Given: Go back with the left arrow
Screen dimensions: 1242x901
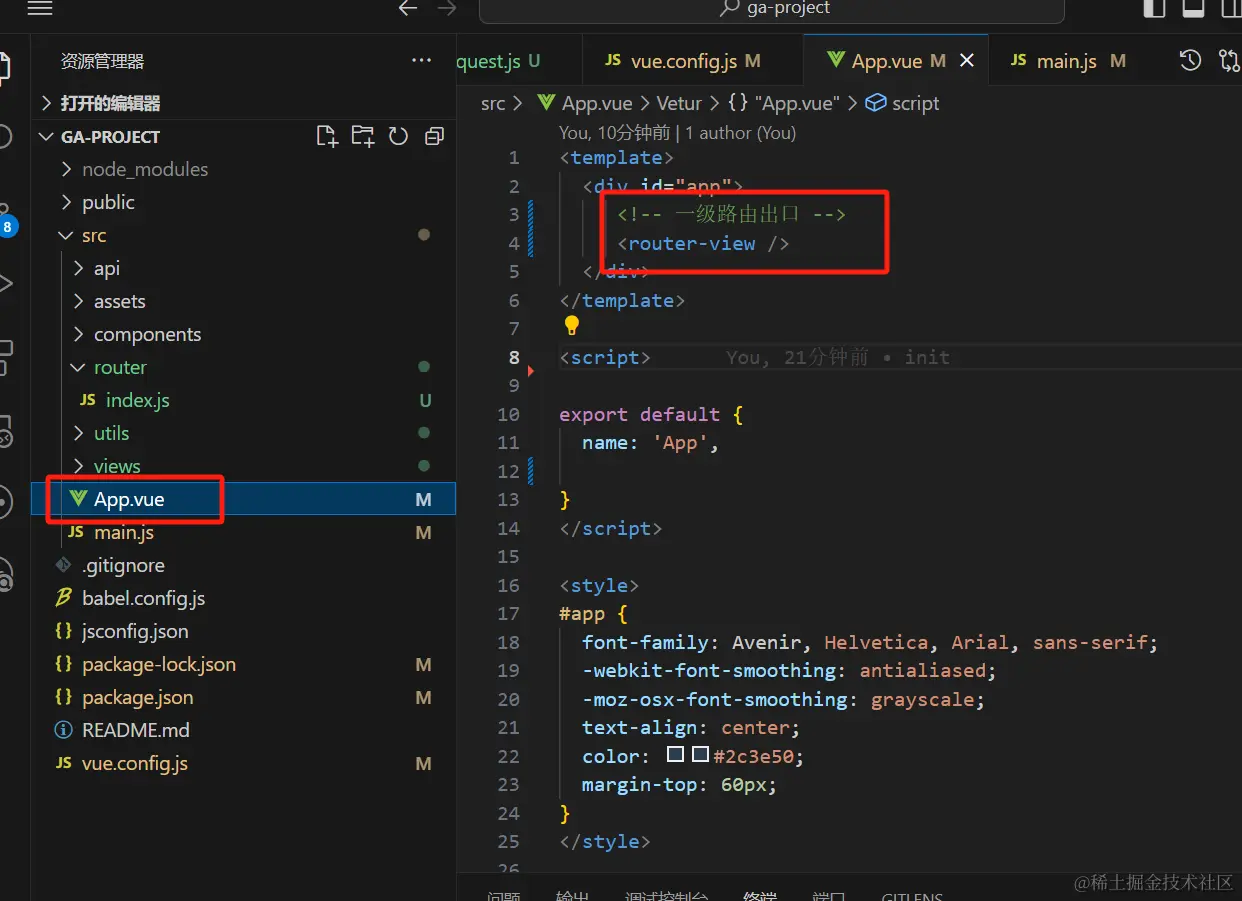Looking at the screenshot, I should coord(407,8).
